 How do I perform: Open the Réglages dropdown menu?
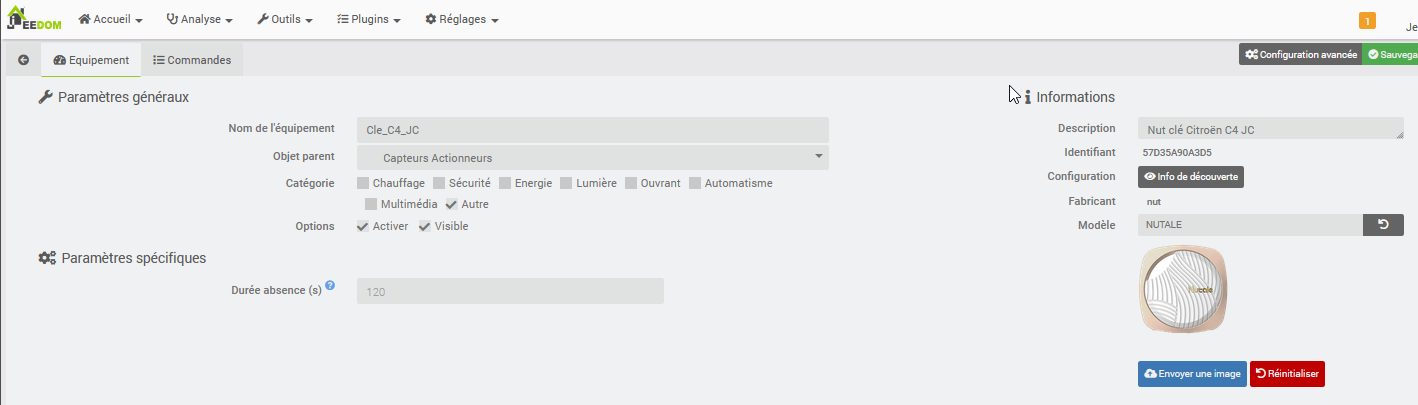462,19
